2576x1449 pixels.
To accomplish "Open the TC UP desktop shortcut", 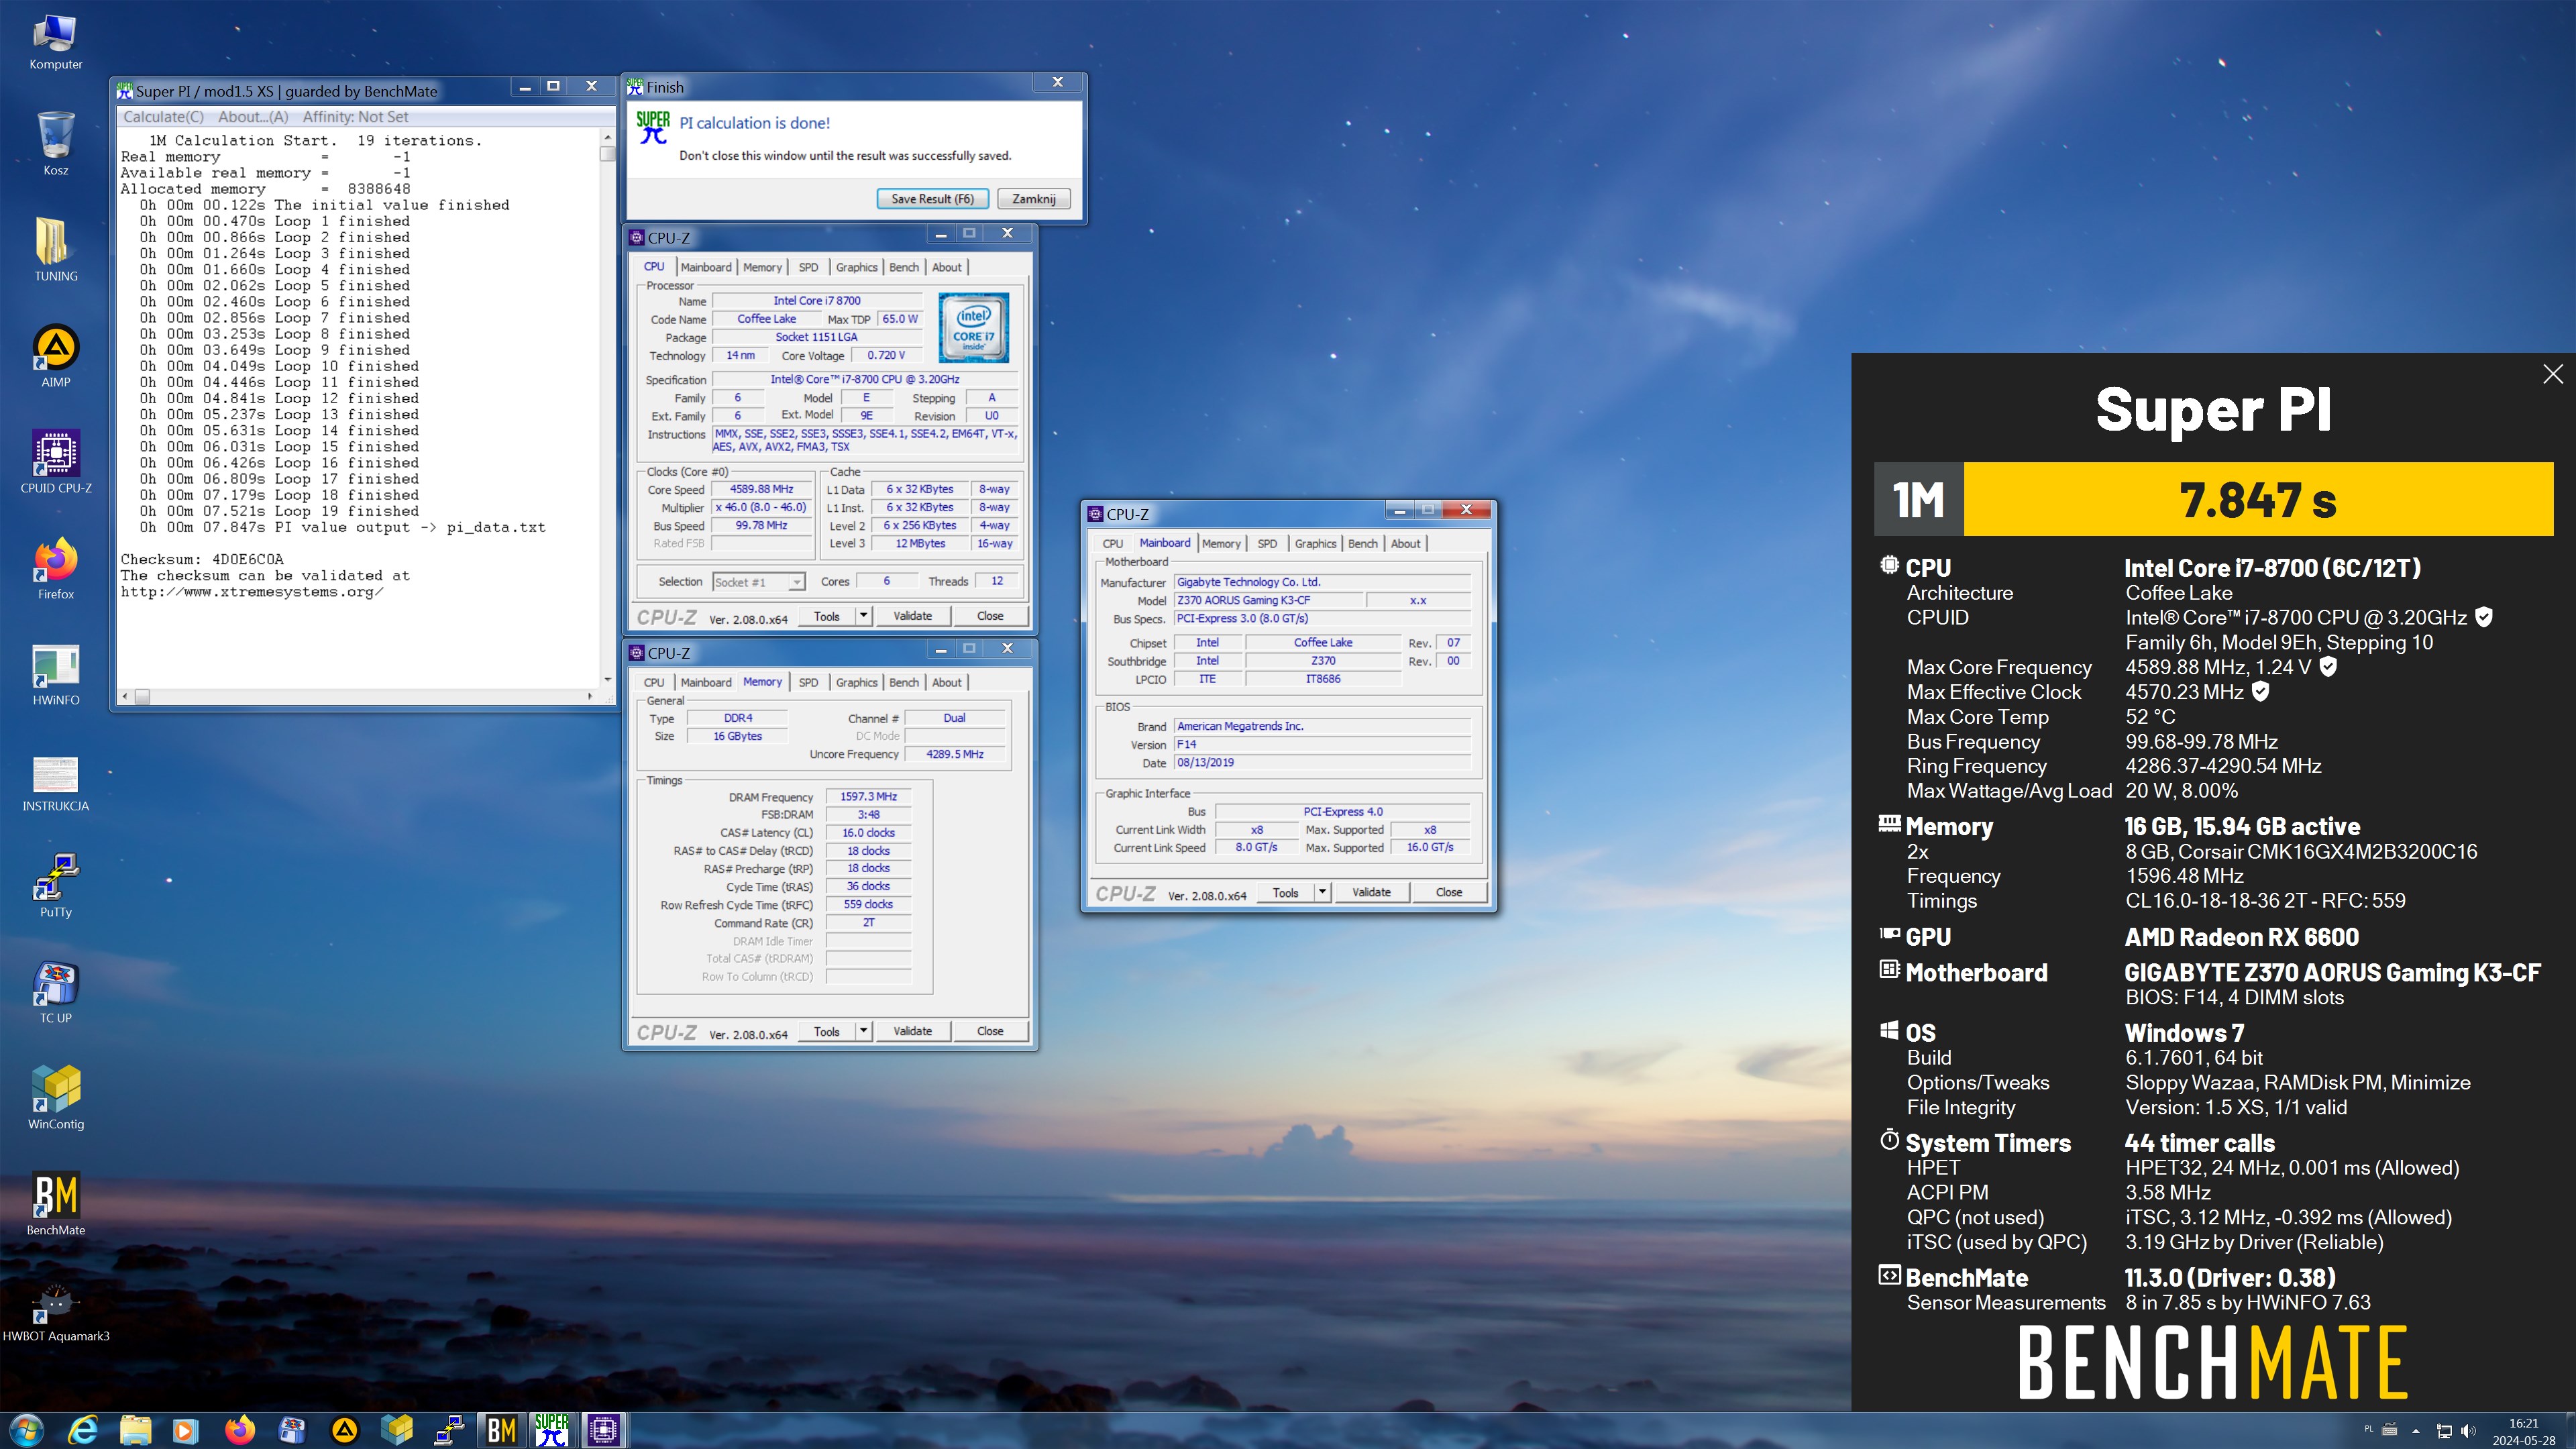I will pyautogui.click(x=55, y=992).
